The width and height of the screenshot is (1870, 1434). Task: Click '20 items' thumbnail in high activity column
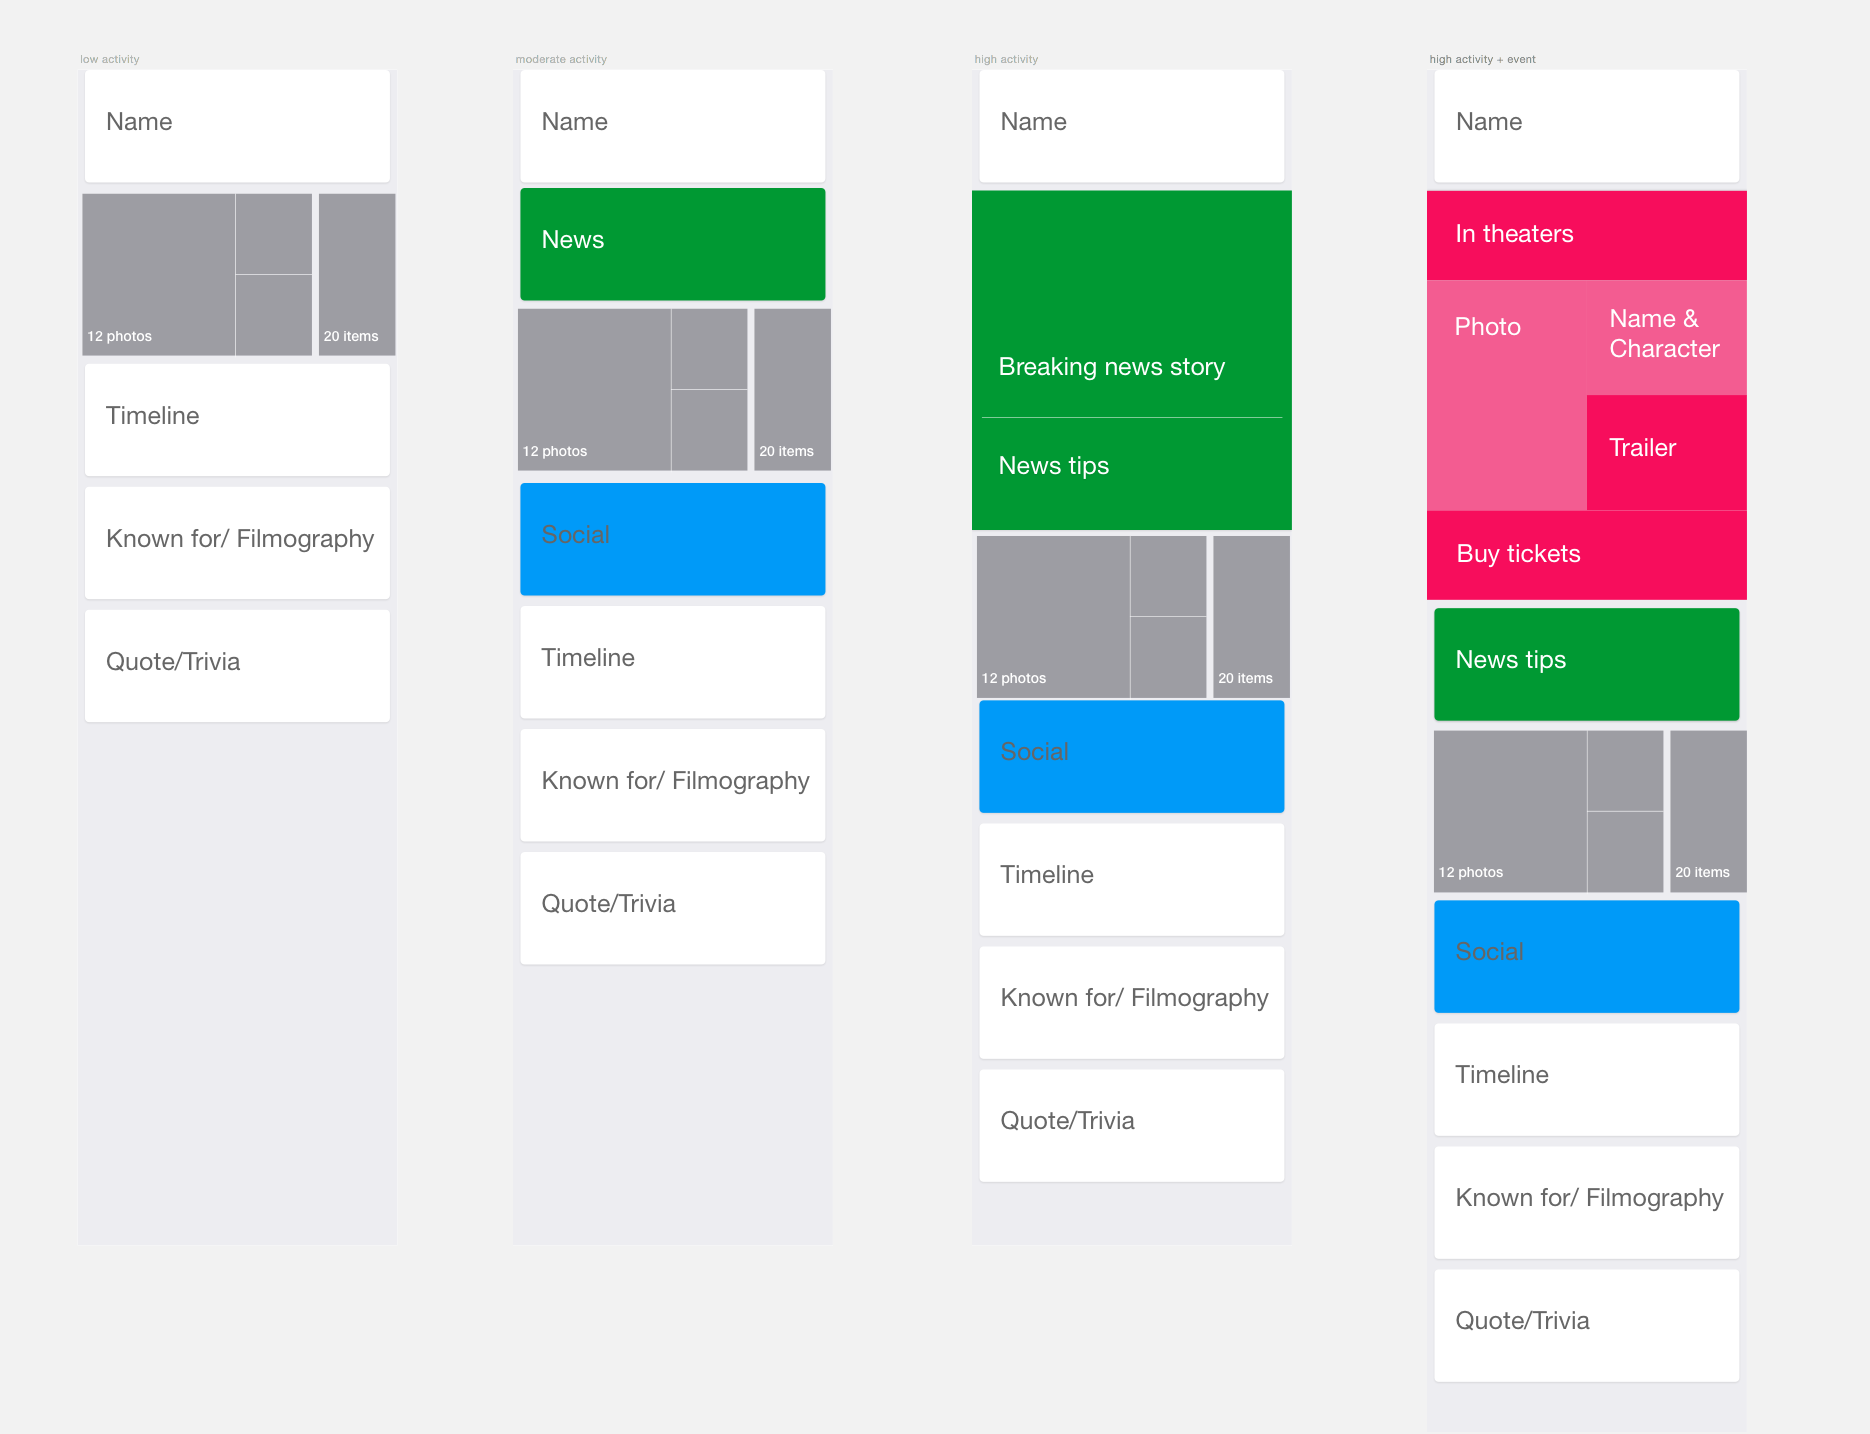1251,616
